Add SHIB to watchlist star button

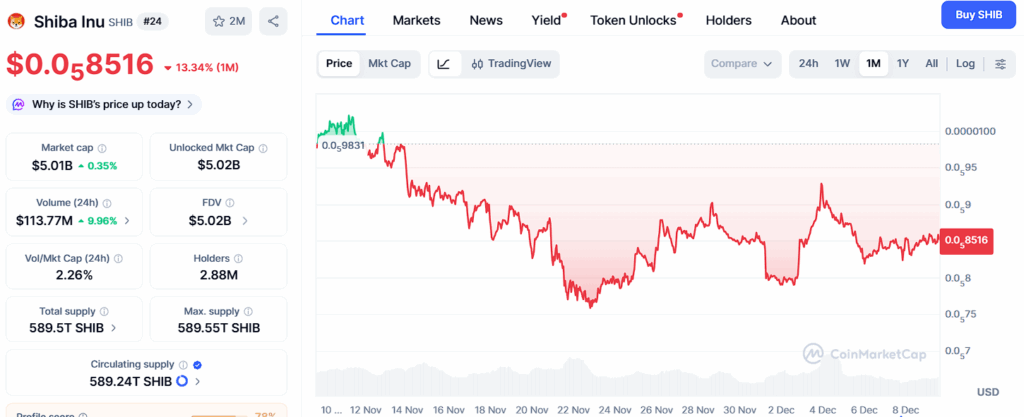(x=228, y=21)
